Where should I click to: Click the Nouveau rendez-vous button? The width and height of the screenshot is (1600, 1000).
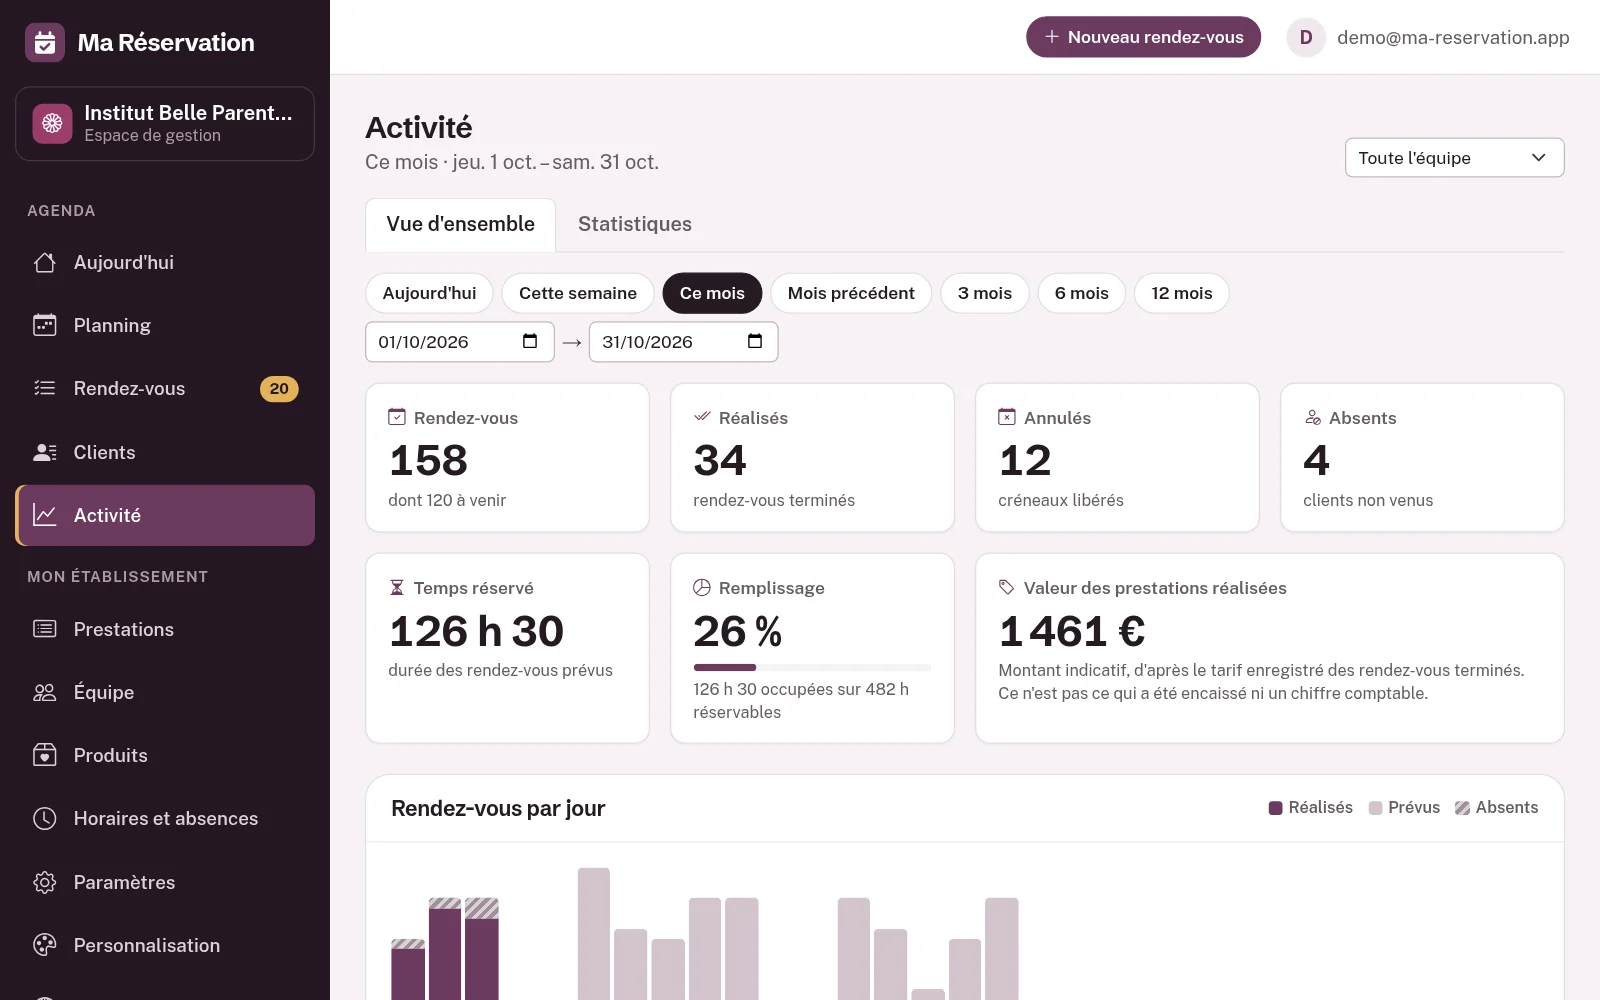tap(1143, 37)
